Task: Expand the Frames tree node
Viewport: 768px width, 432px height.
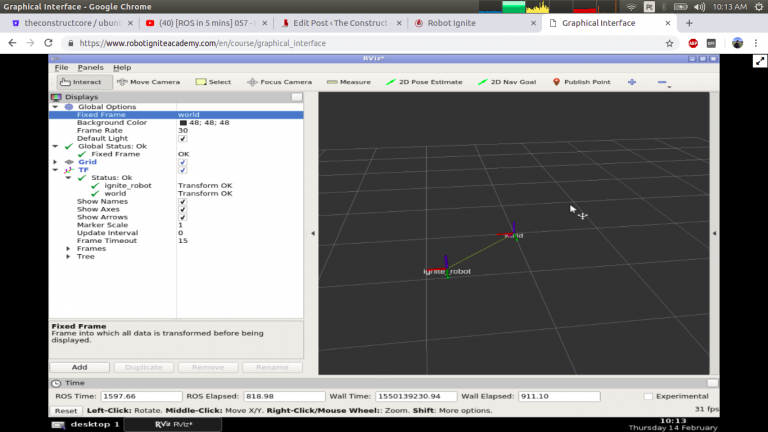Action: [x=68, y=248]
